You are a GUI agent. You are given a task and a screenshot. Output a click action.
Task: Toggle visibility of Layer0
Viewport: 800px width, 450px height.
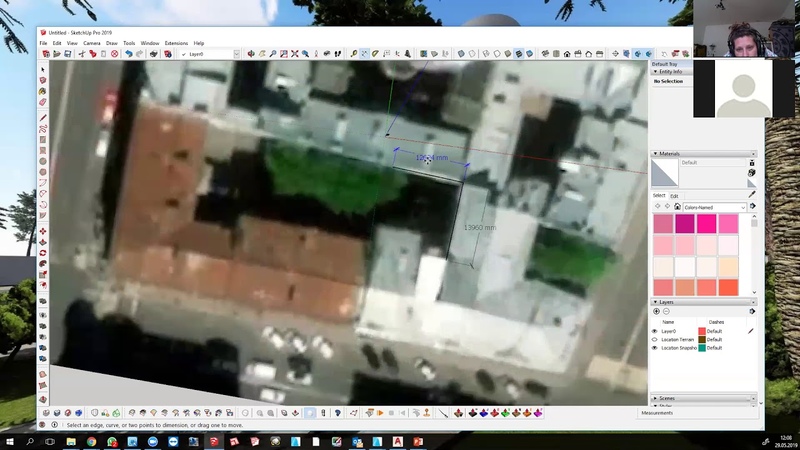655,331
